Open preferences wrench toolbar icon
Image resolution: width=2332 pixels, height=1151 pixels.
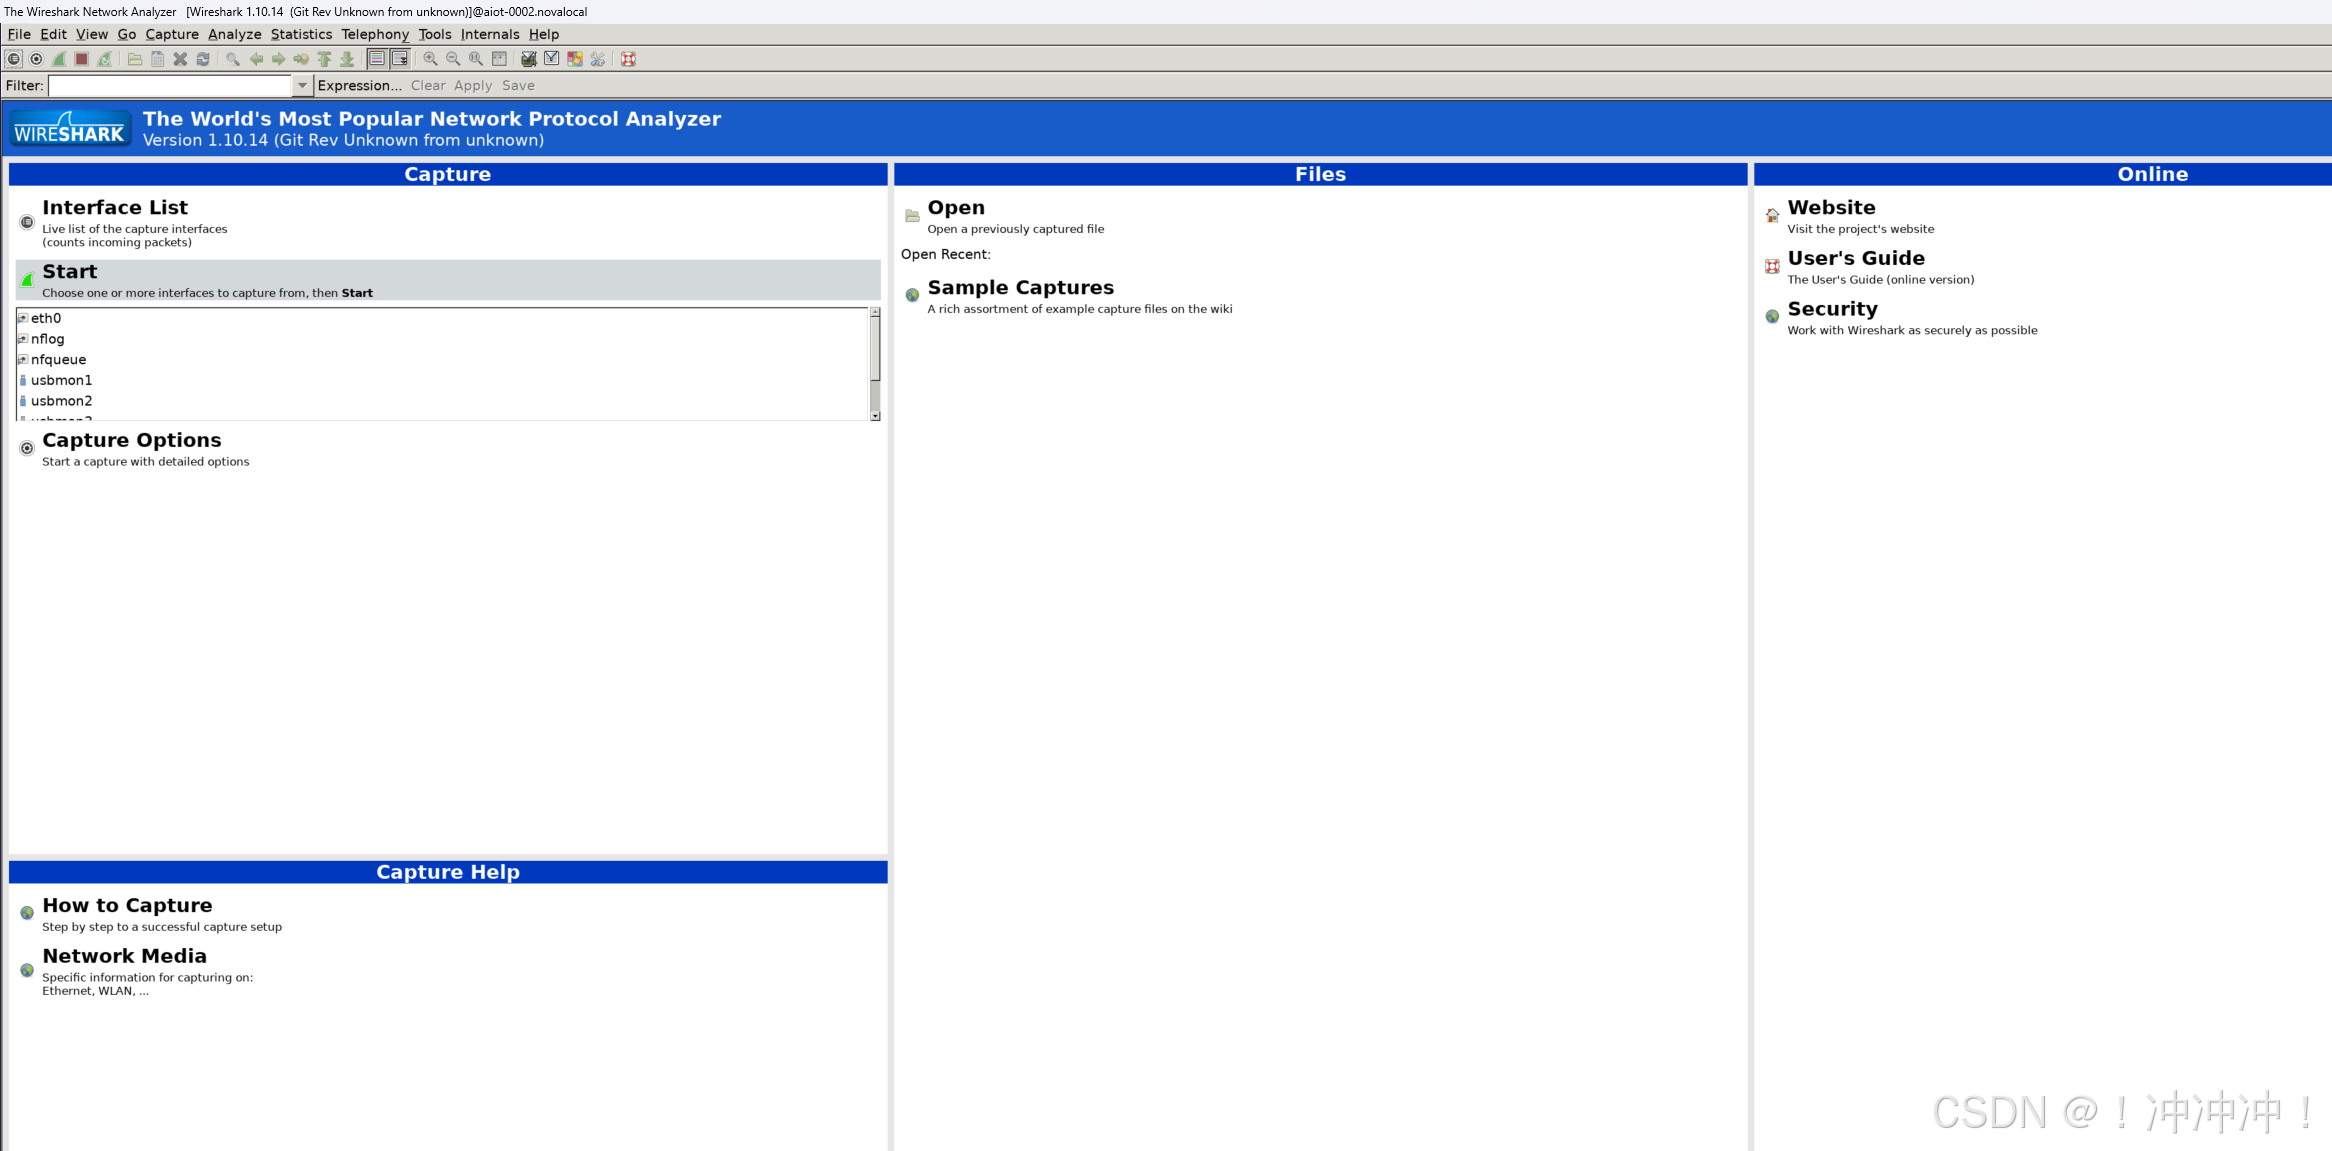[x=598, y=59]
